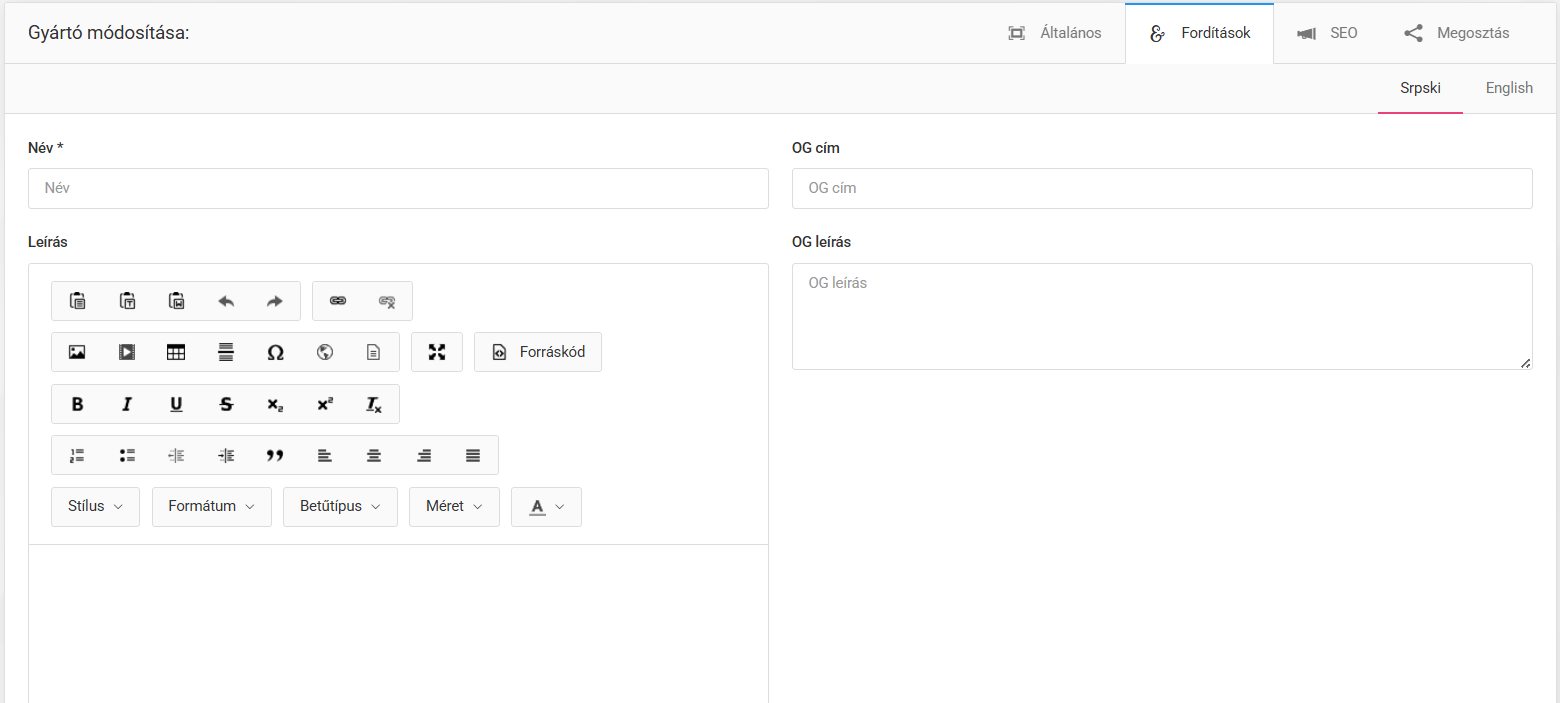Image resolution: width=1560 pixels, height=703 pixels.
Task: Insert a table in the editor
Action: [x=176, y=352]
